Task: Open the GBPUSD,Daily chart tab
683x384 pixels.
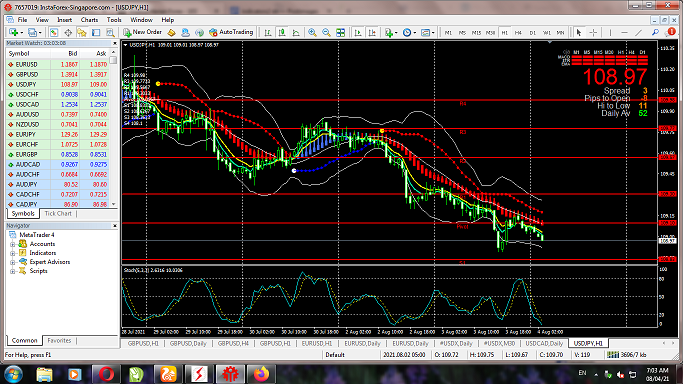Action: (x=188, y=344)
